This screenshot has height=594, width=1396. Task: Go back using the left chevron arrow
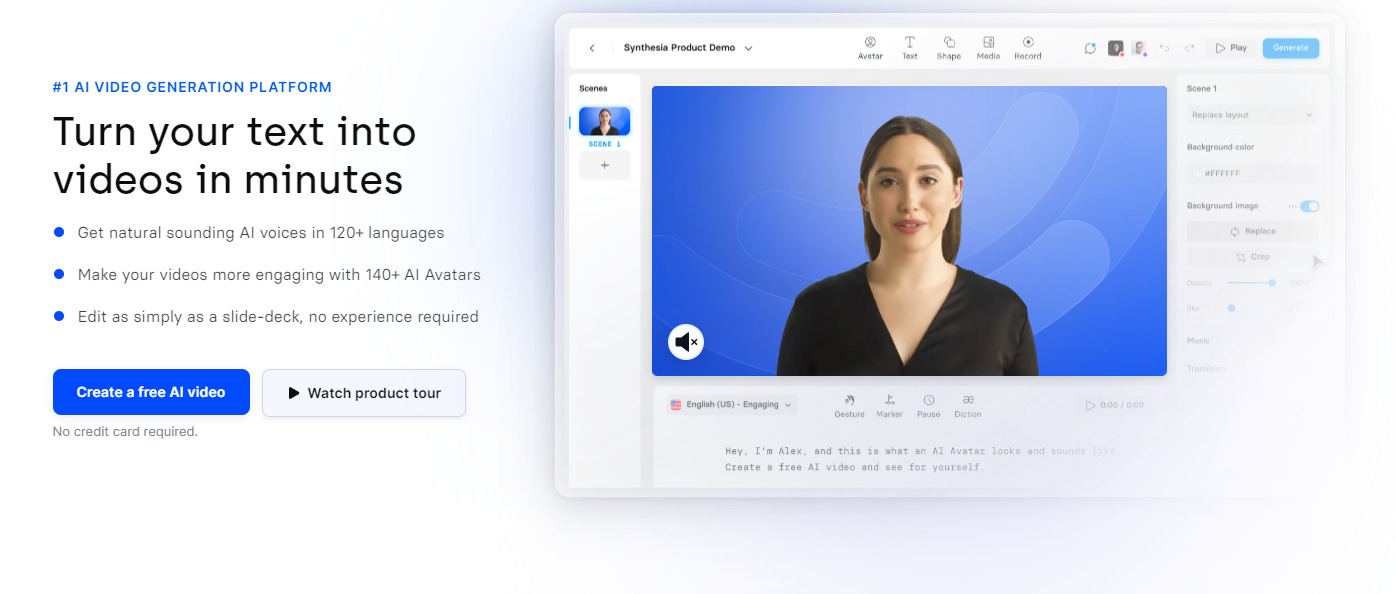(x=592, y=48)
